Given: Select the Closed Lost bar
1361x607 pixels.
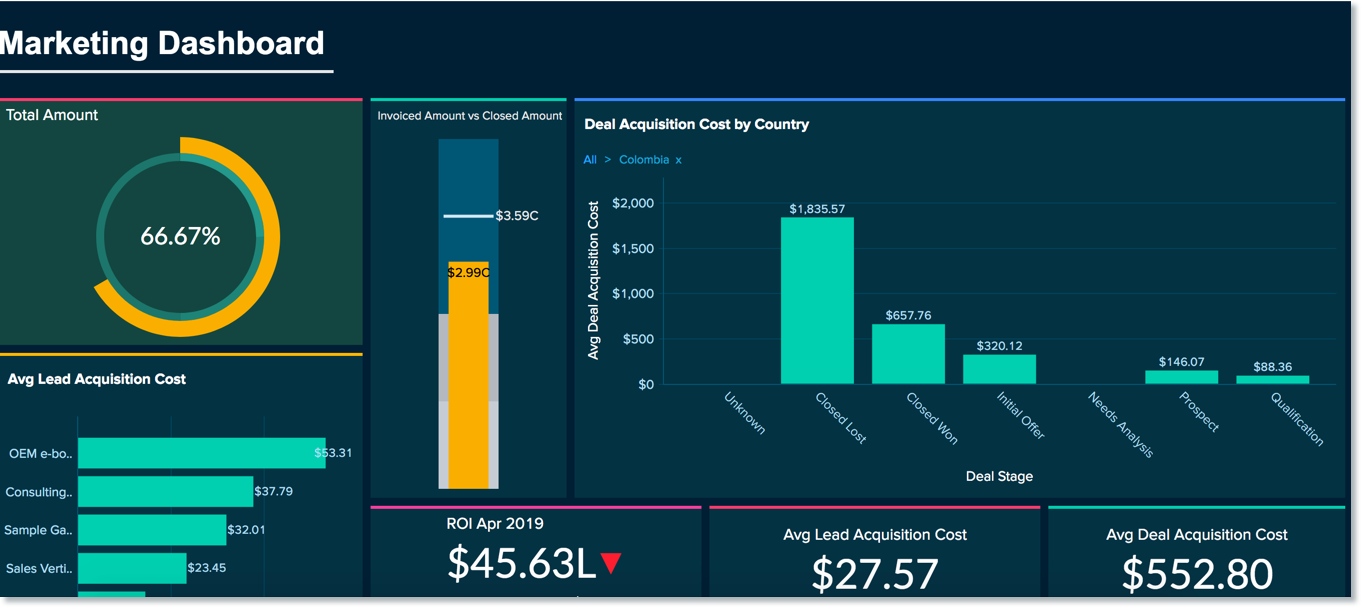Looking at the screenshot, I should pyautogui.click(x=817, y=301).
